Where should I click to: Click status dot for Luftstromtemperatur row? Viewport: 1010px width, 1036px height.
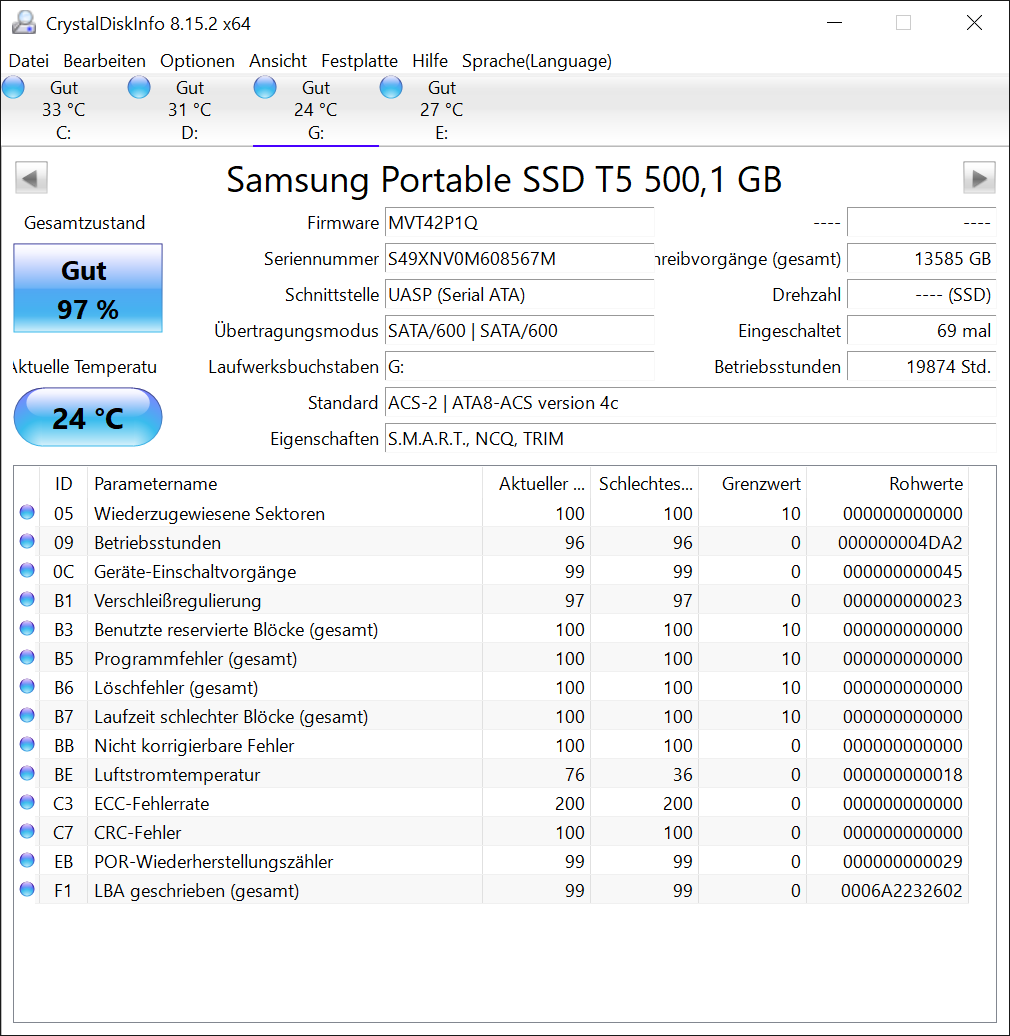tap(27, 773)
